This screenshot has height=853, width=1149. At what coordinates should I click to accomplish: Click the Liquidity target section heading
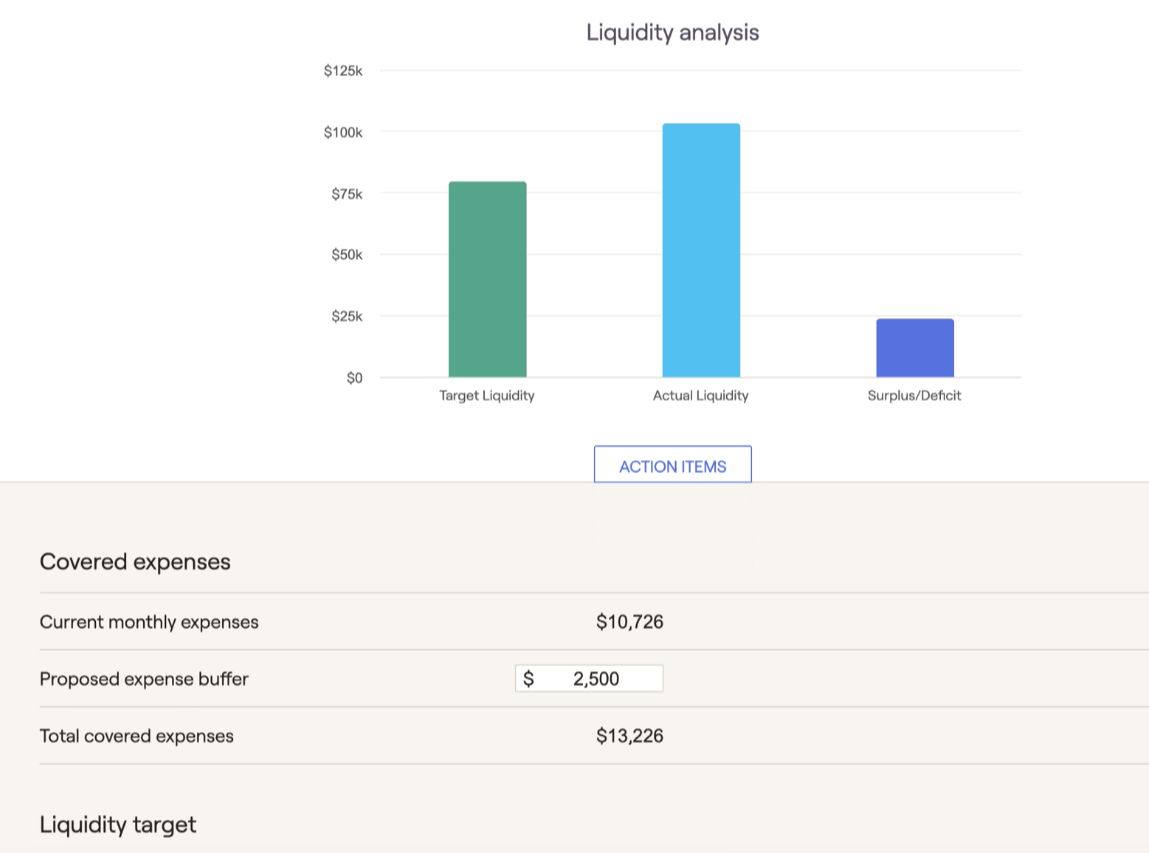click(x=118, y=825)
